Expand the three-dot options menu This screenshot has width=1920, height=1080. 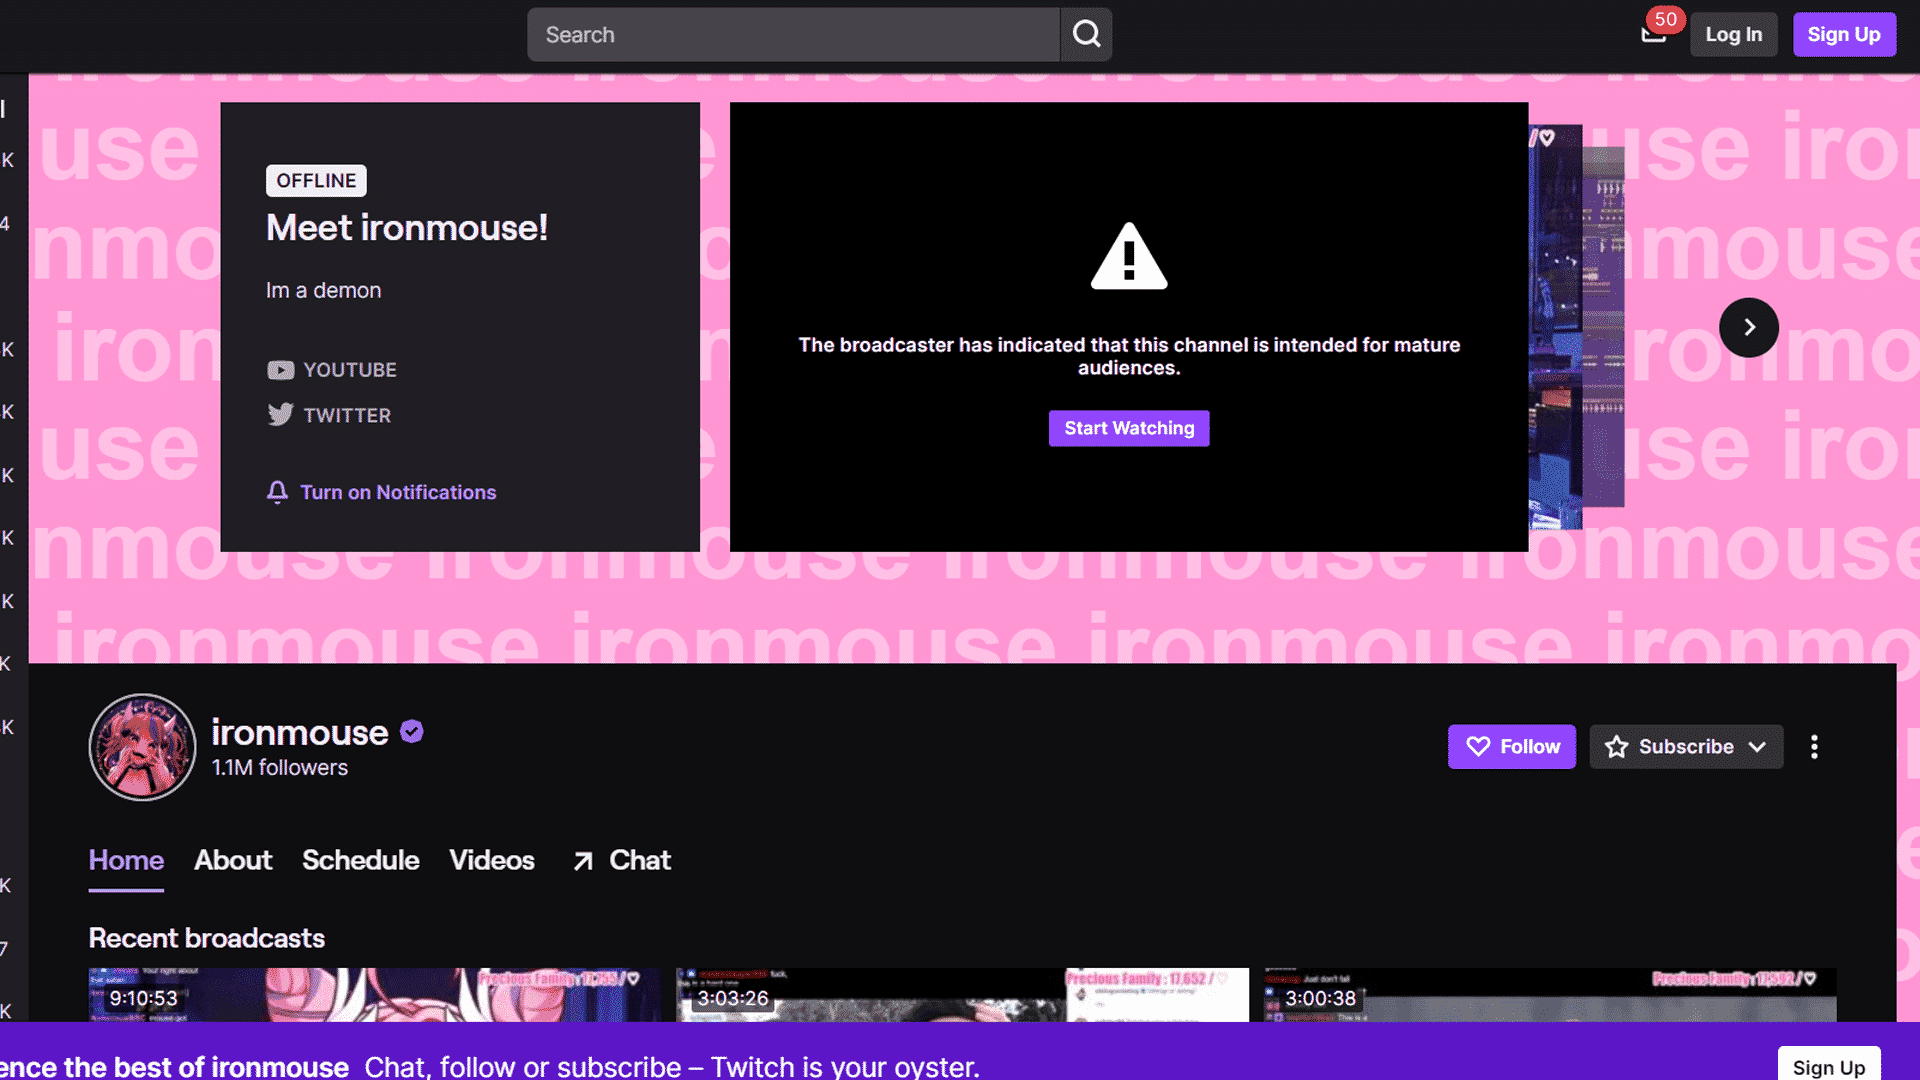point(1813,745)
